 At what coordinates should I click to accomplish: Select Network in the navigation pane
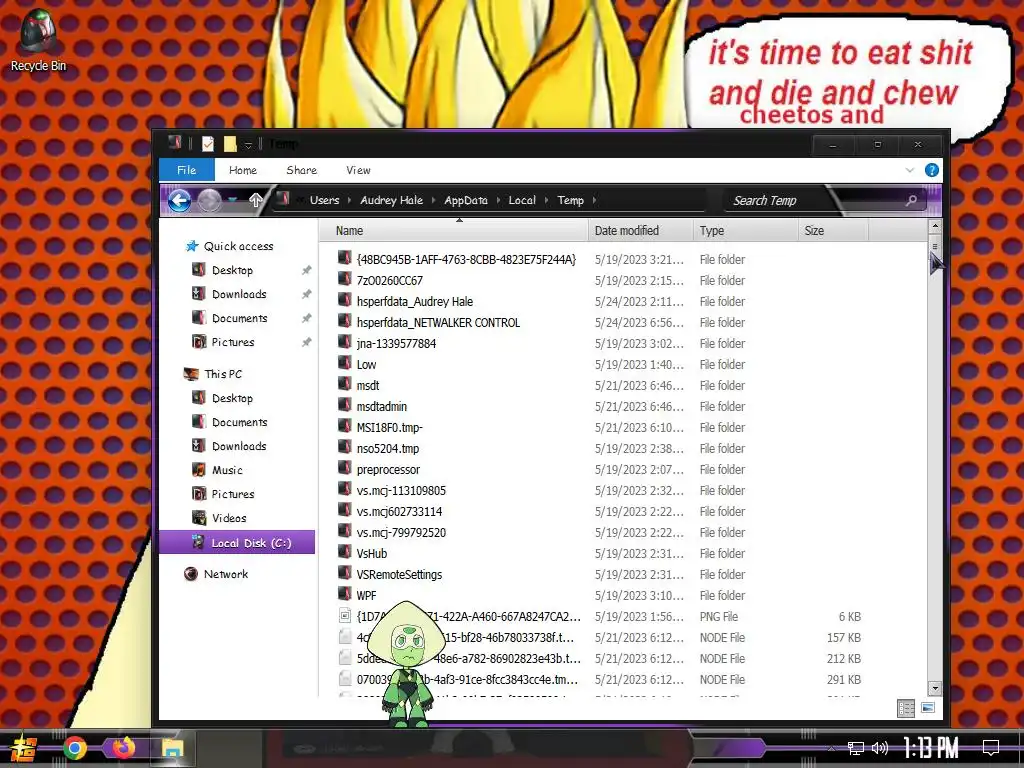(225, 574)
